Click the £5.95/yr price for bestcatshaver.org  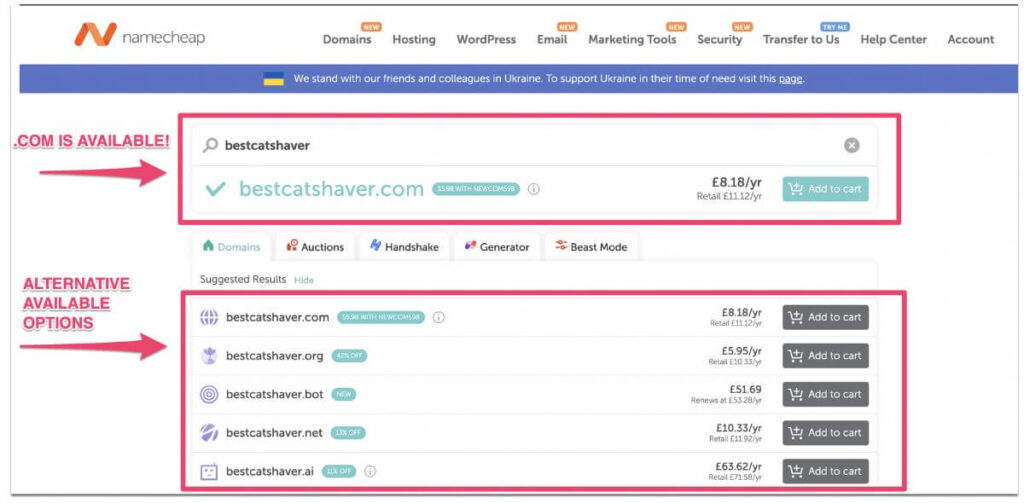coord(741,351)
